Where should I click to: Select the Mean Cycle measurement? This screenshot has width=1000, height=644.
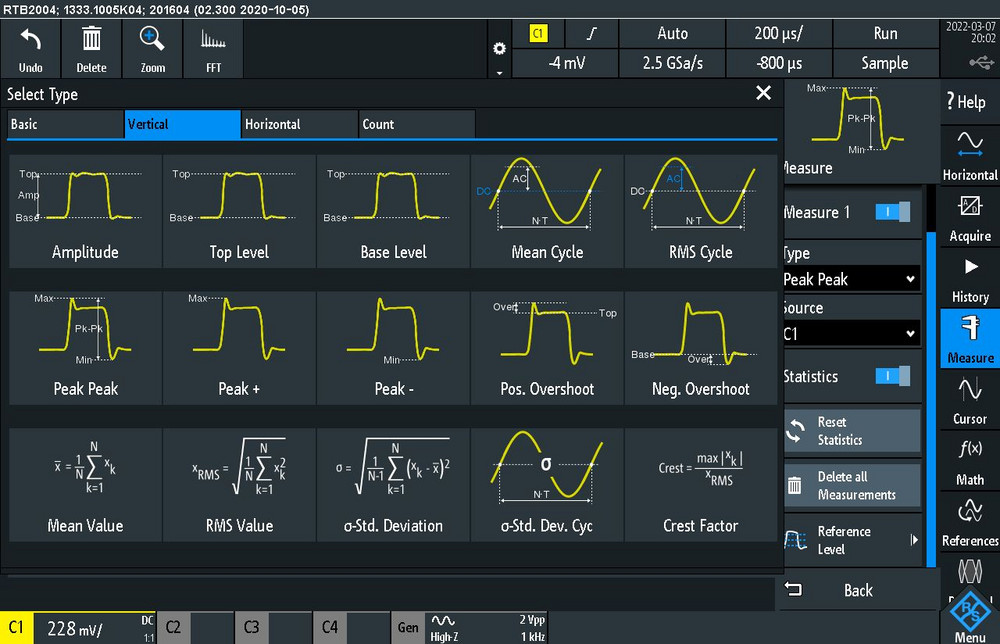pos(547,211)
